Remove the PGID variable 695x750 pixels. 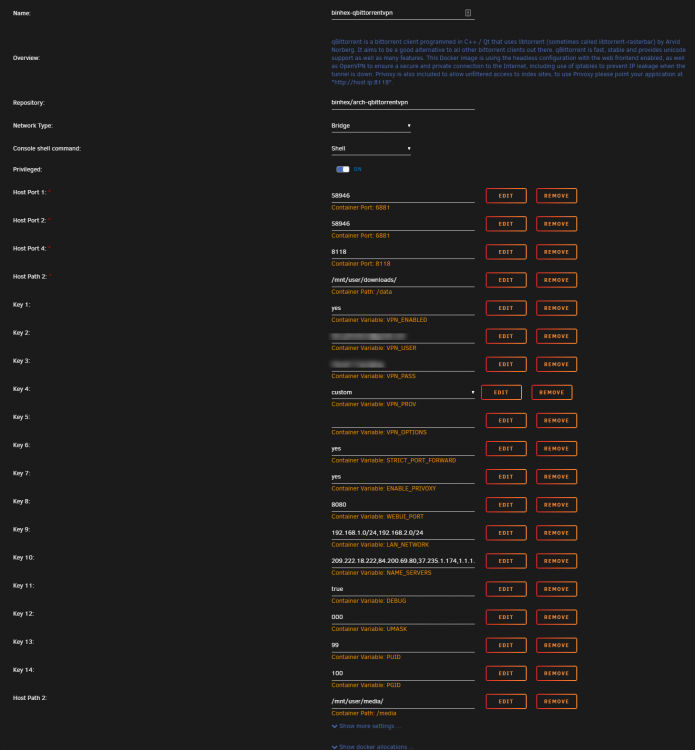[556, 673]
